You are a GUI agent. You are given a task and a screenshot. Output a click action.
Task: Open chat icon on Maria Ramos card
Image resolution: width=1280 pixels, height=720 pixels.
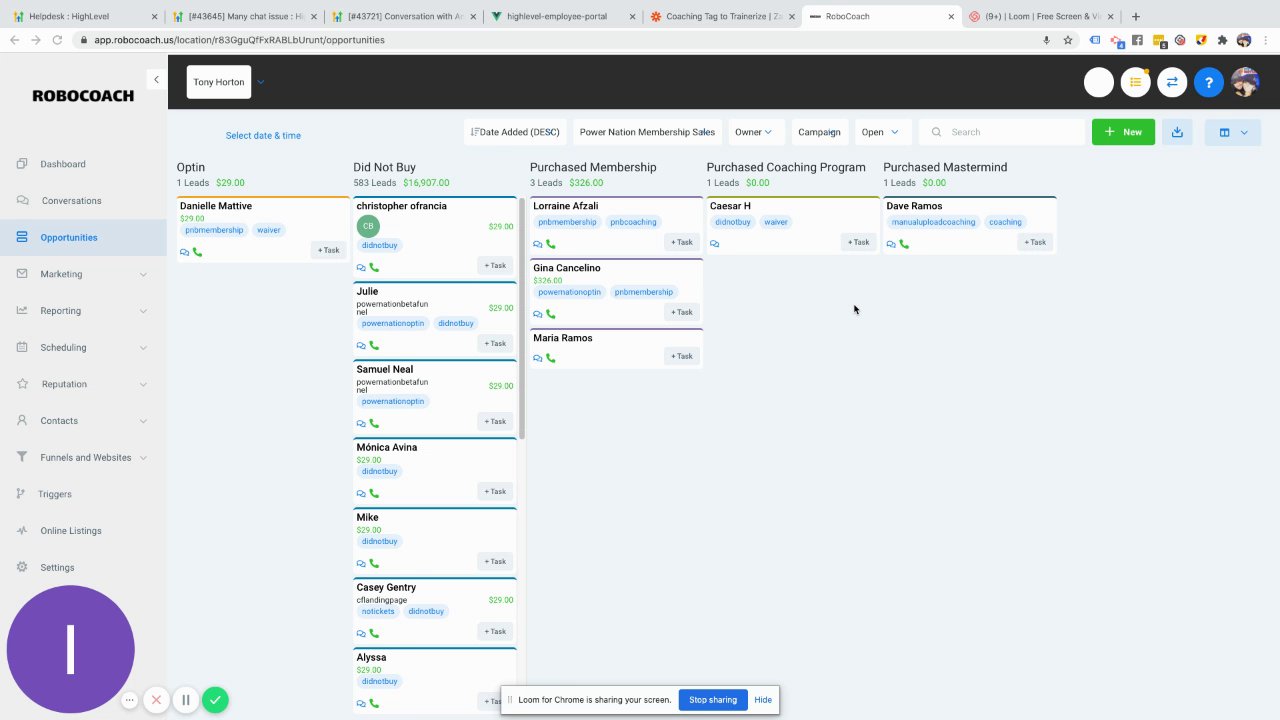(538, 358)
